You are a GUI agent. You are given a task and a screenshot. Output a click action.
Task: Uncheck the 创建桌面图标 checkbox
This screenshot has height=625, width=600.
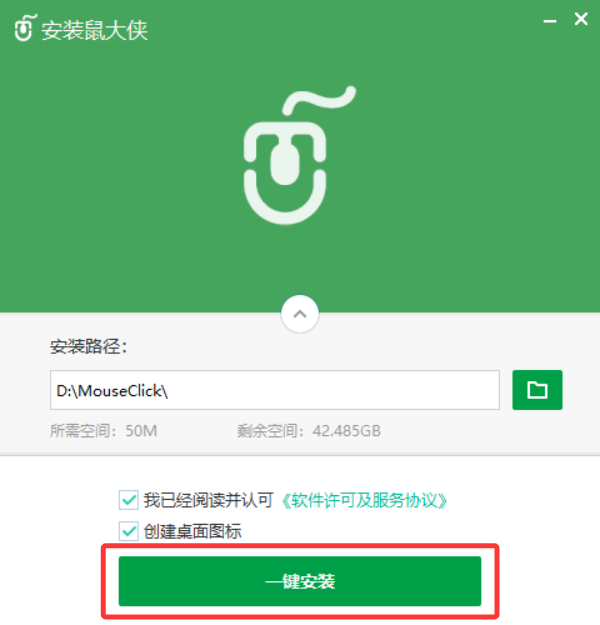(128, 531)
